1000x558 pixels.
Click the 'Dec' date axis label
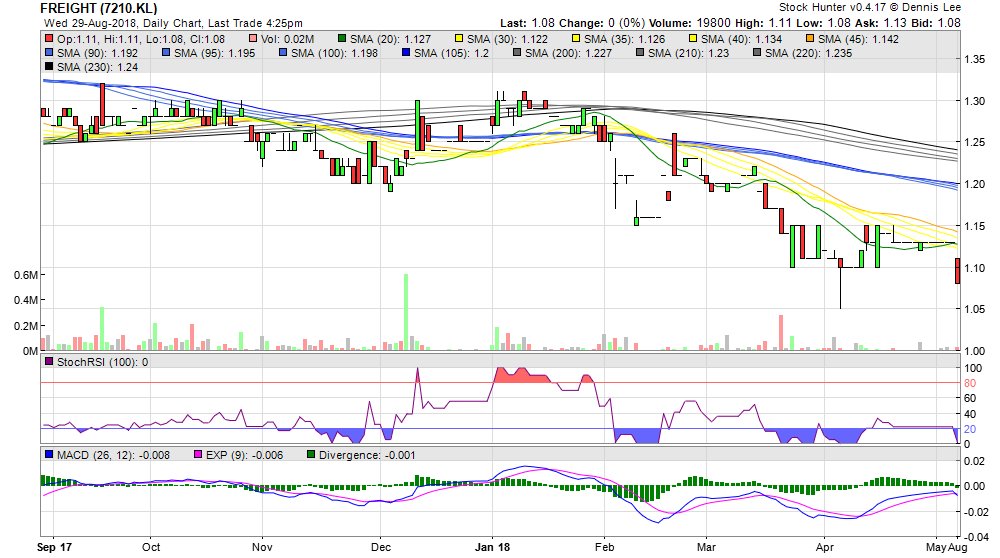(x=381, y=547)
